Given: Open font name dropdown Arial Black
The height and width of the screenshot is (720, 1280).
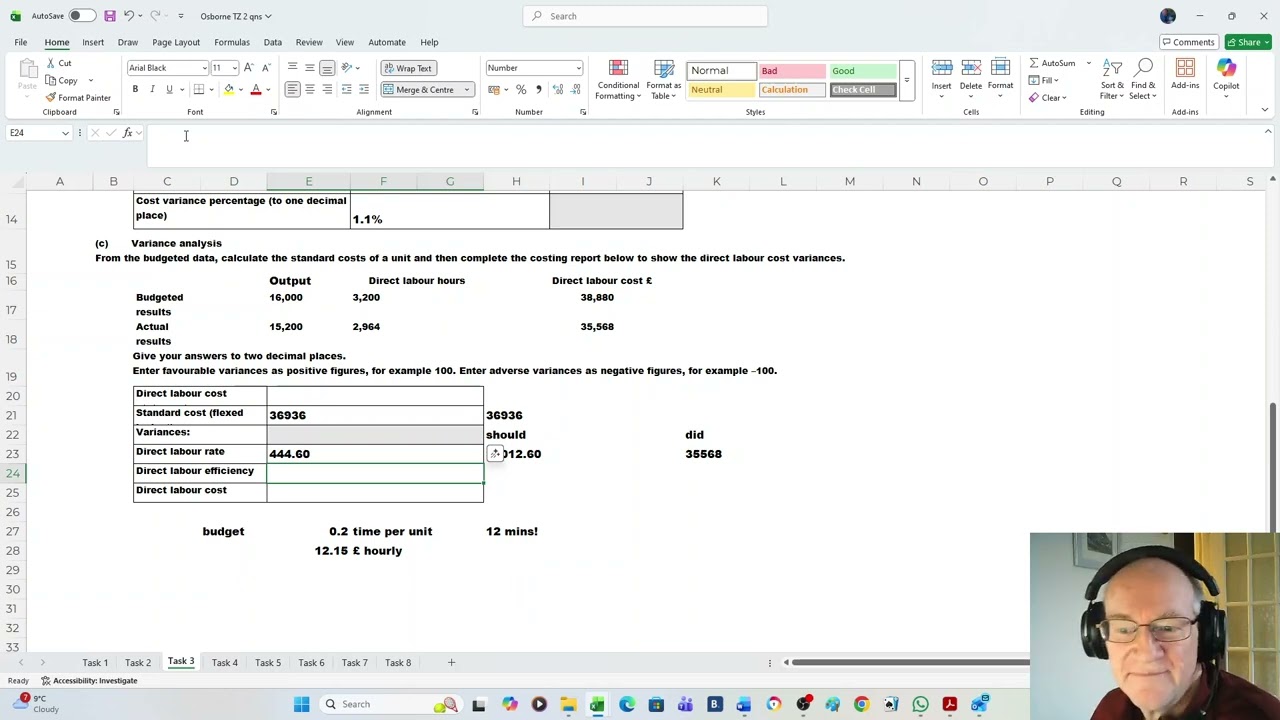Looking at the screenshot, I should [x=204, y=68].
